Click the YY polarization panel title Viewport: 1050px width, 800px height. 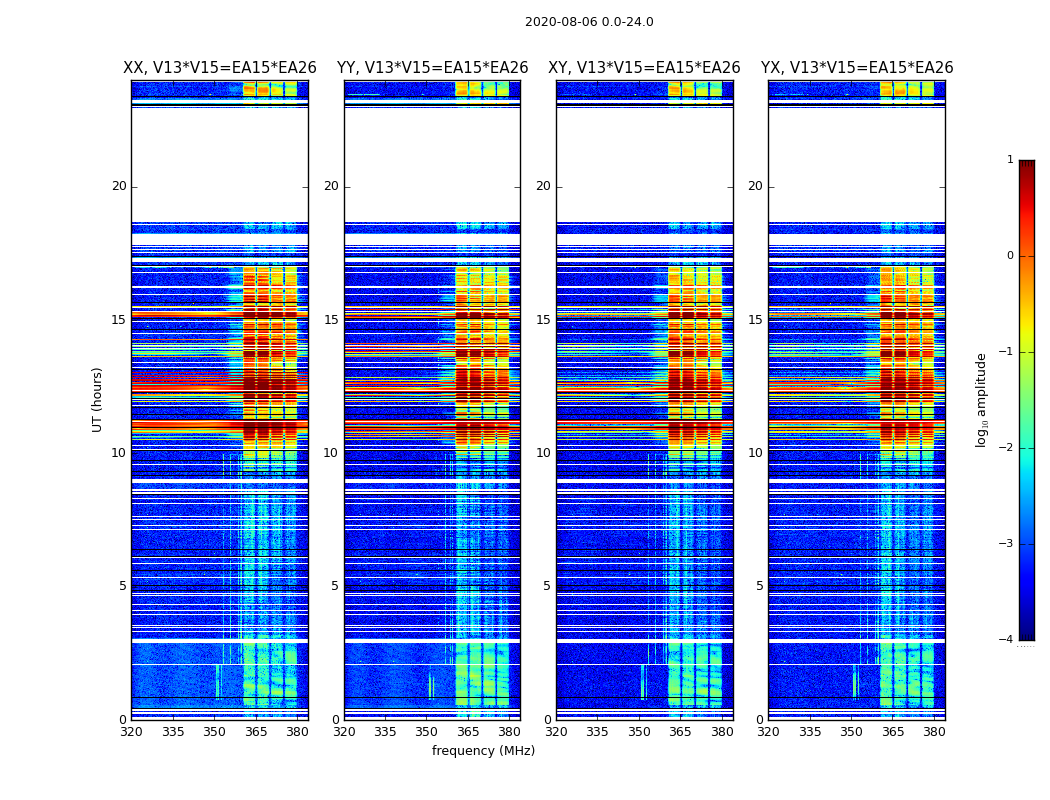tap(433, 68)
